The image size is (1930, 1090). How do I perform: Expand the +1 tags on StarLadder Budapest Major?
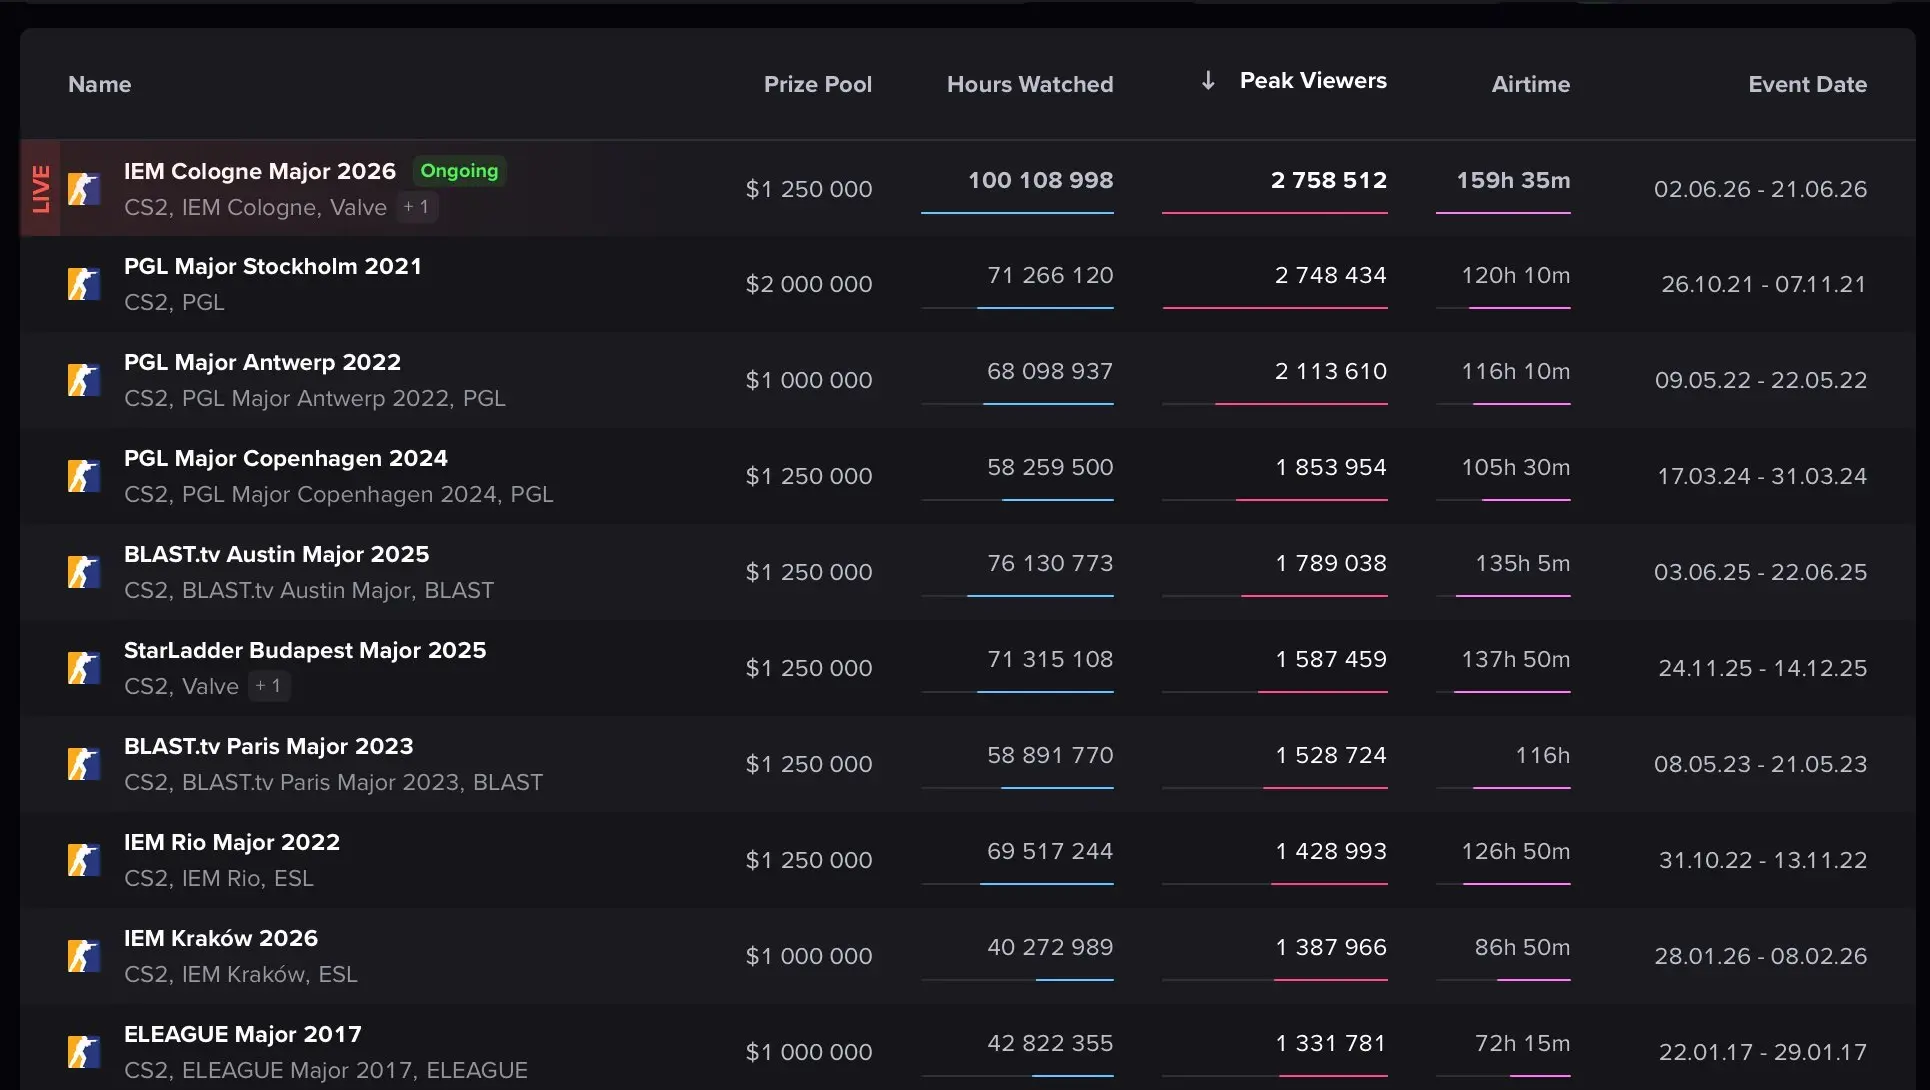[268, 686]
